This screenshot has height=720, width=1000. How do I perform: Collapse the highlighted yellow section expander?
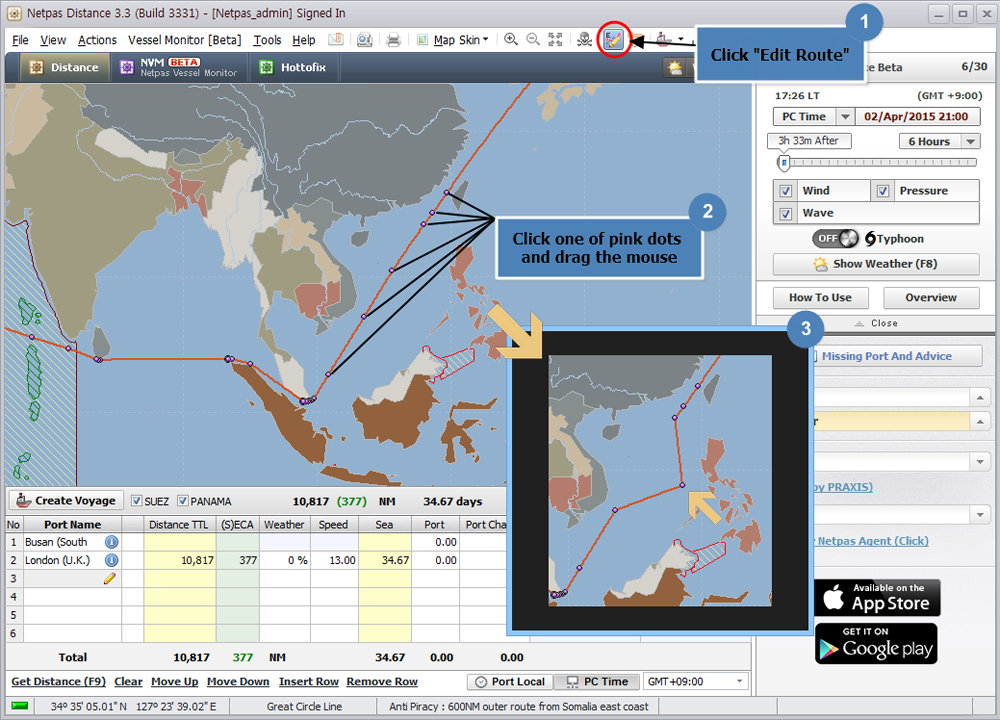point(980,421)
